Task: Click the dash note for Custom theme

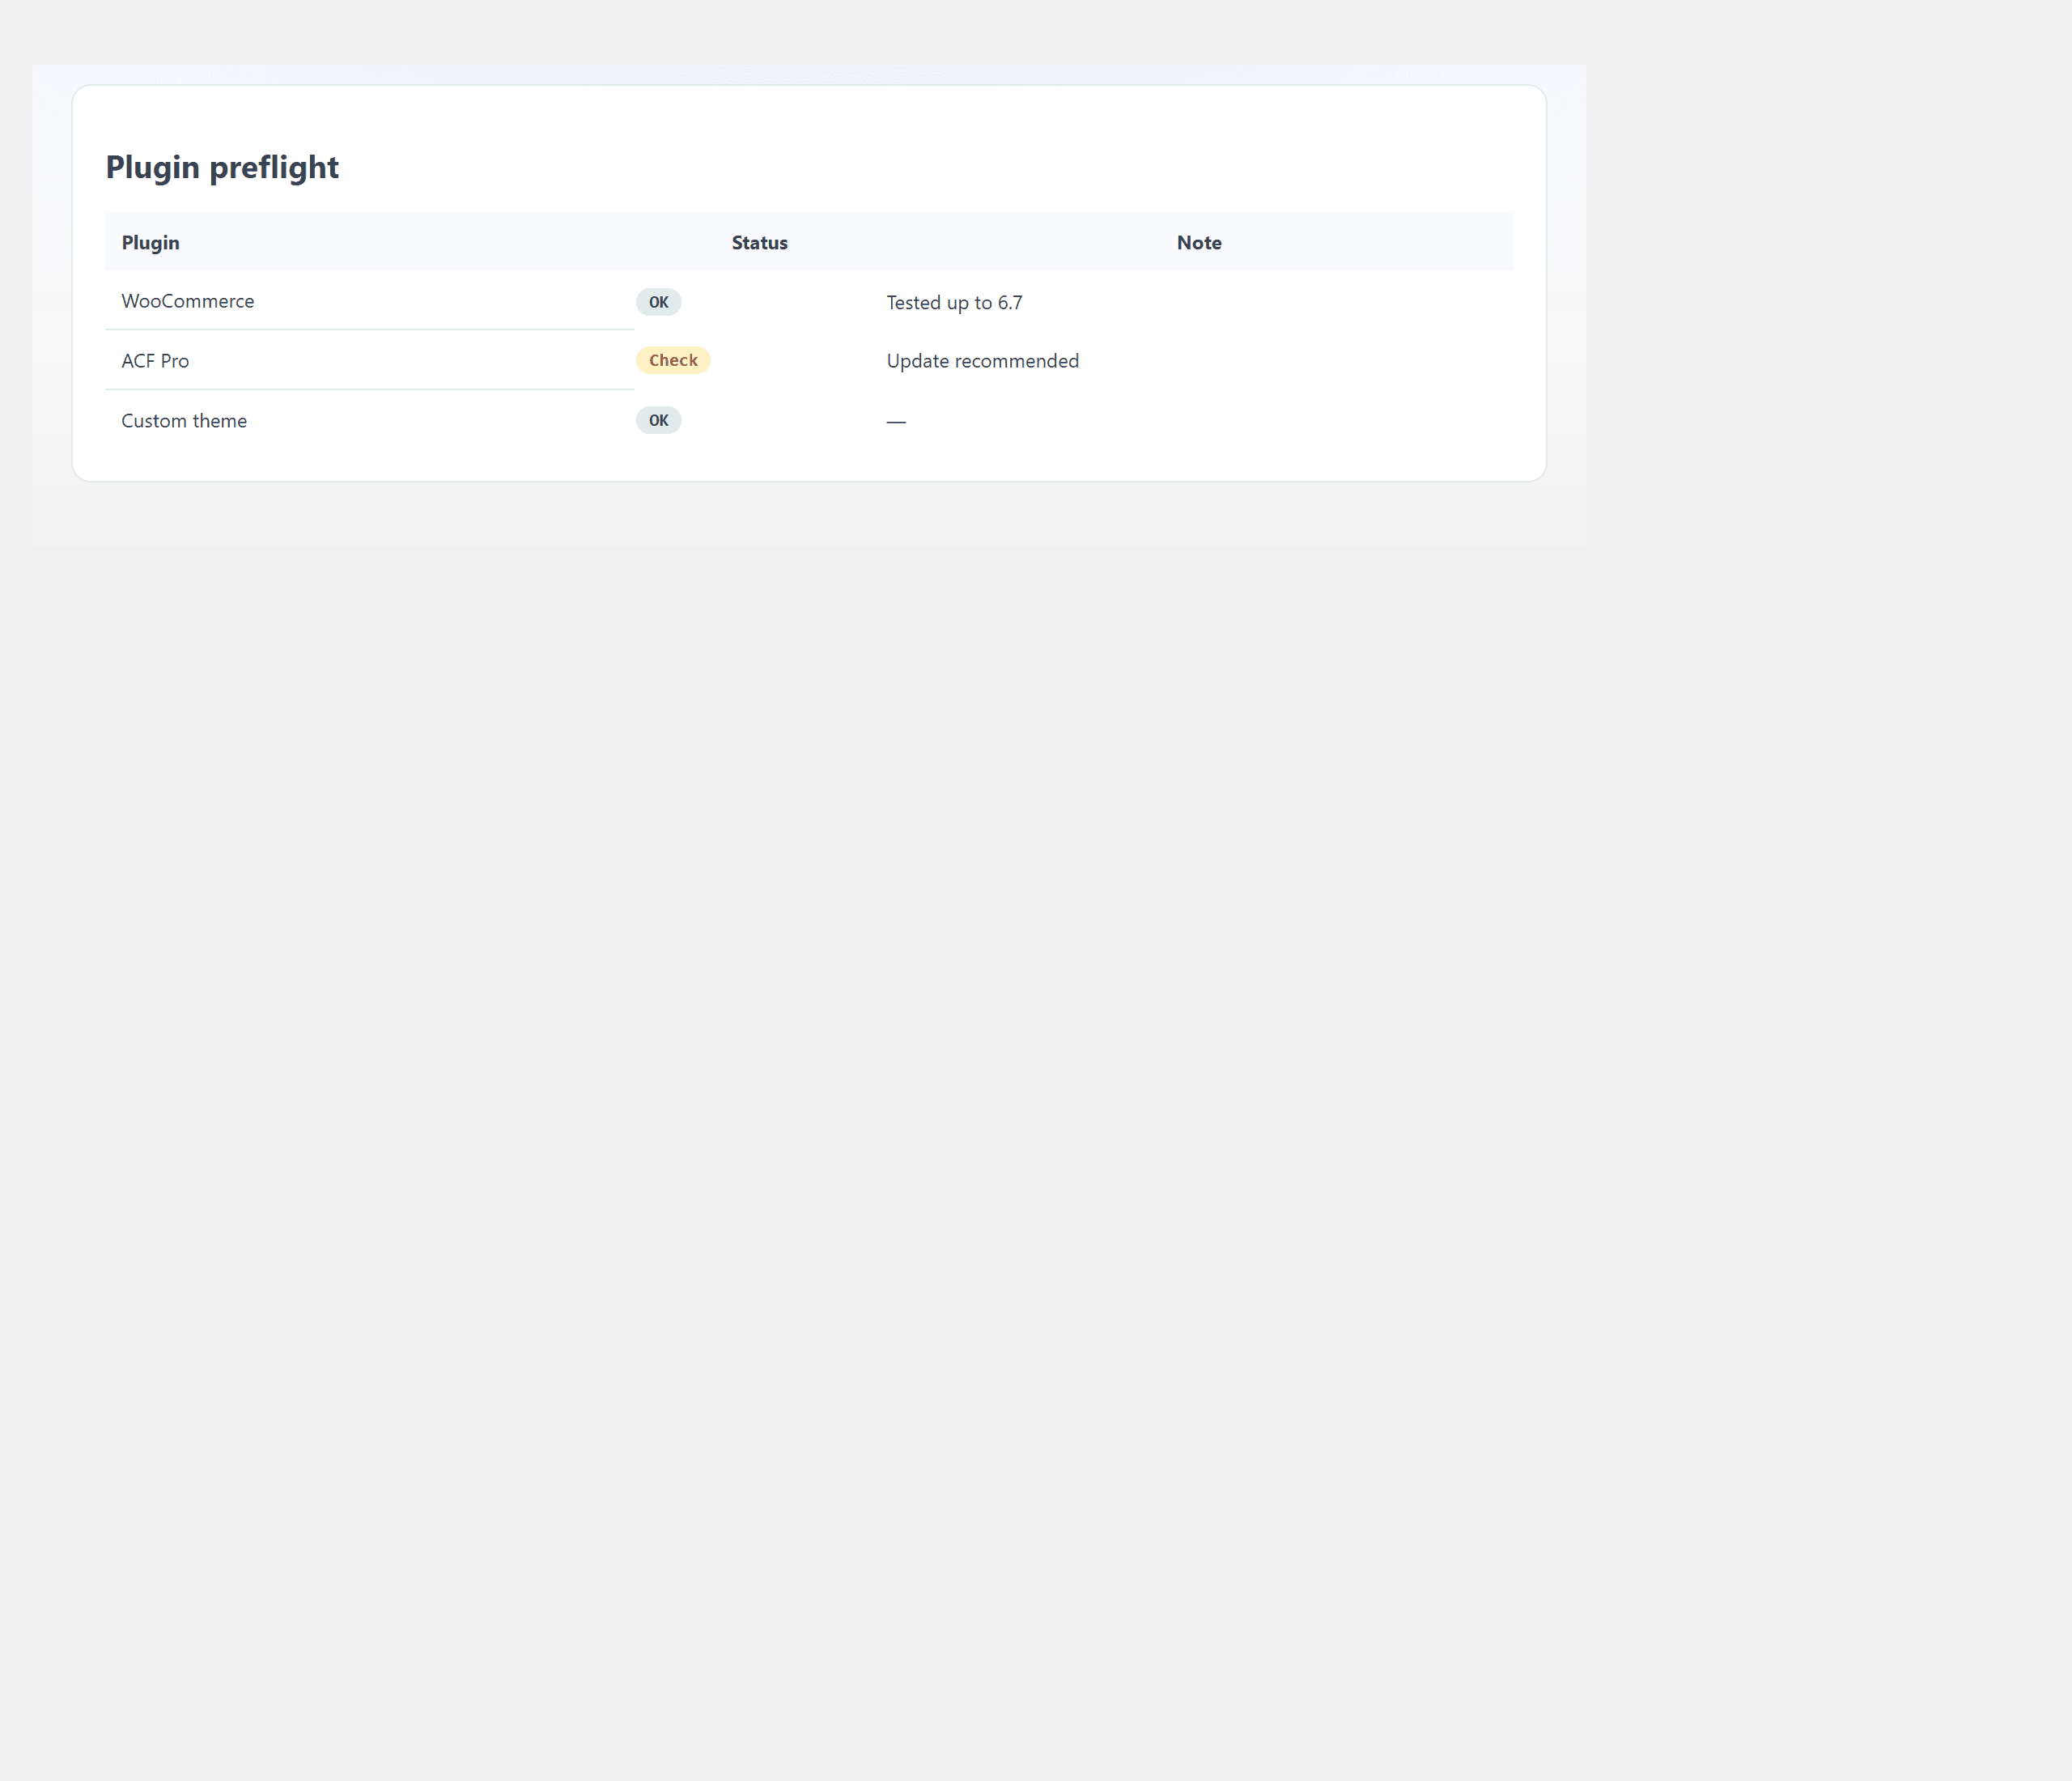Action: [x=896, y=422]
